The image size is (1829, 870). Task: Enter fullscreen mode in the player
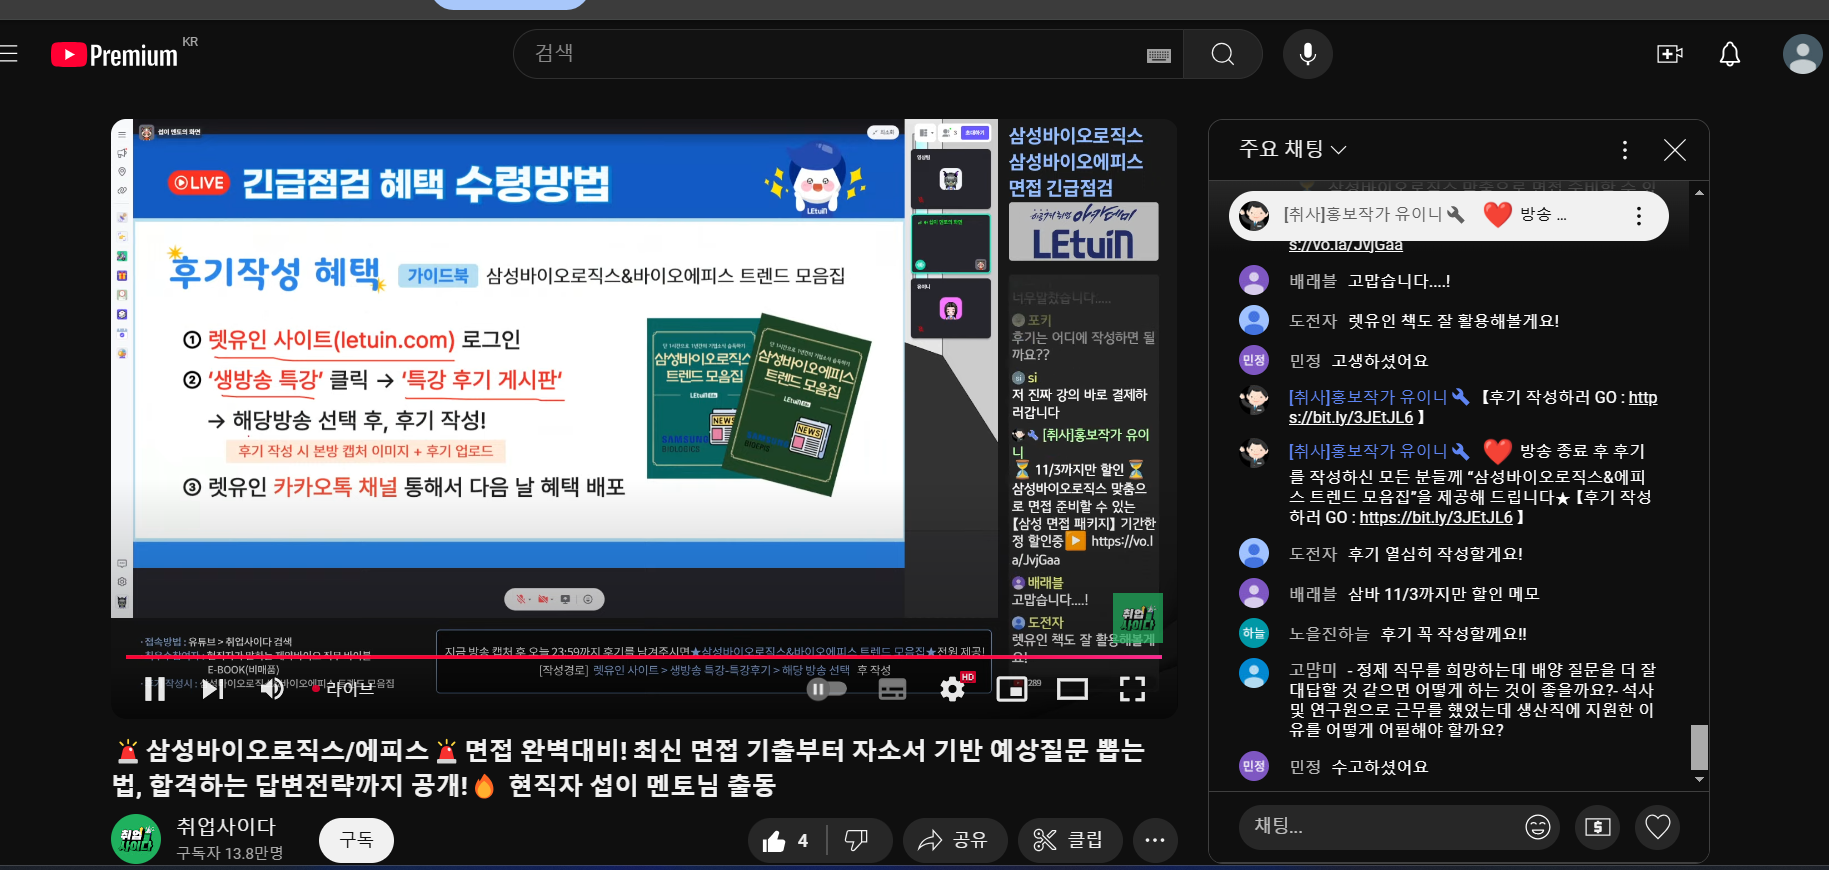point(1132,689)
